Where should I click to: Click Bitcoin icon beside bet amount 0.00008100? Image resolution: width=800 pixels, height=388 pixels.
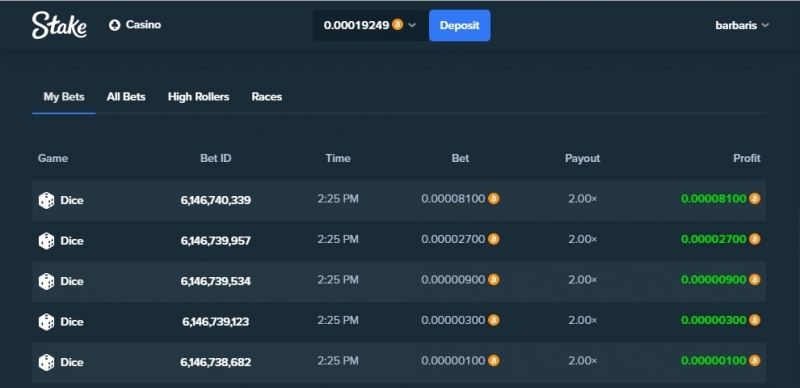(x=493, y=199)
